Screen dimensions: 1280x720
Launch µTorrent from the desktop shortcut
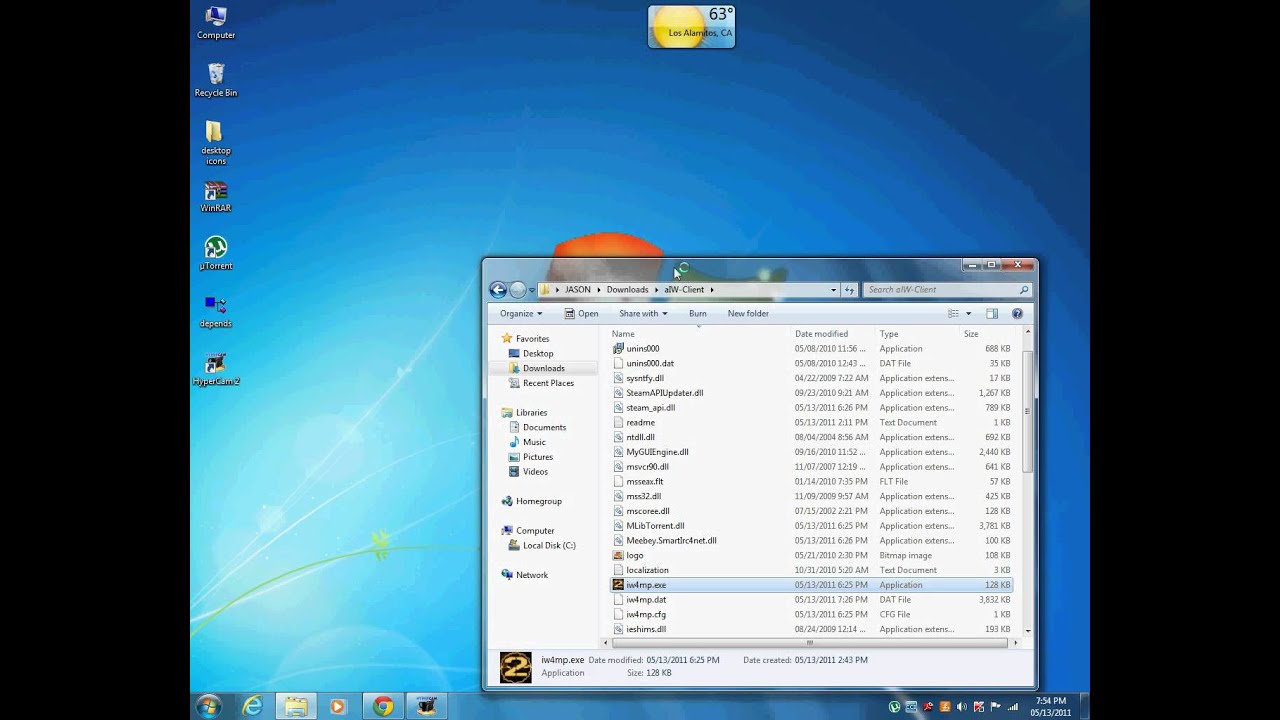tap(215, 253)
